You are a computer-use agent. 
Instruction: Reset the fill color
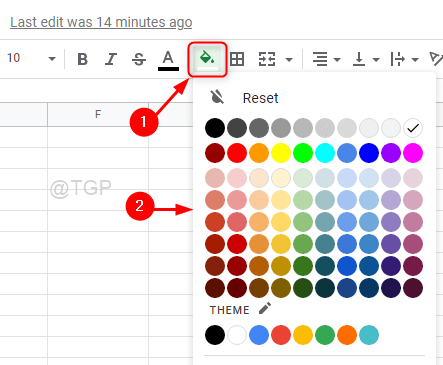(x=244, y=98)
